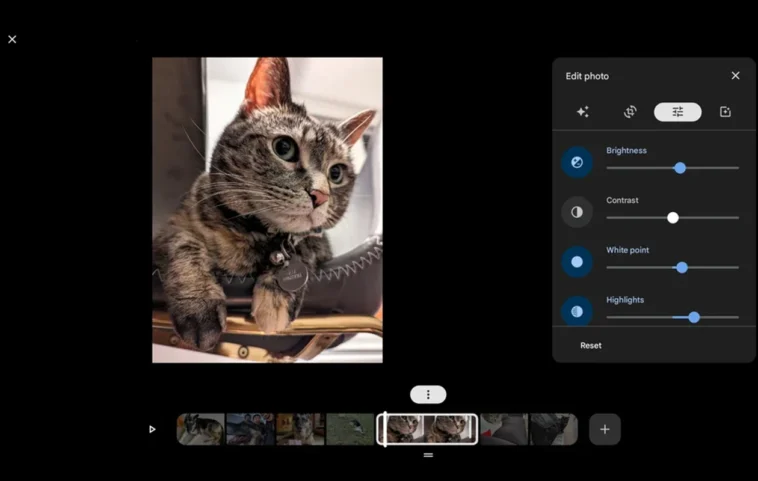The height and width of the screenshot is (481, 758).
Task: Click the Brightness slider handle
Action: [680, 168]
